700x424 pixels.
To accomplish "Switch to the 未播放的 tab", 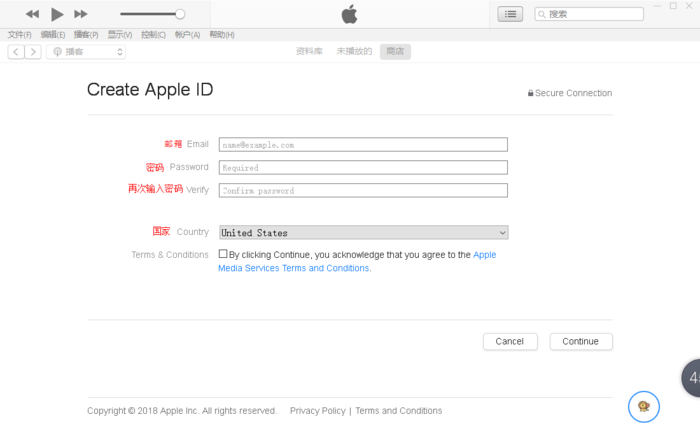I will (x=354, y=51).
